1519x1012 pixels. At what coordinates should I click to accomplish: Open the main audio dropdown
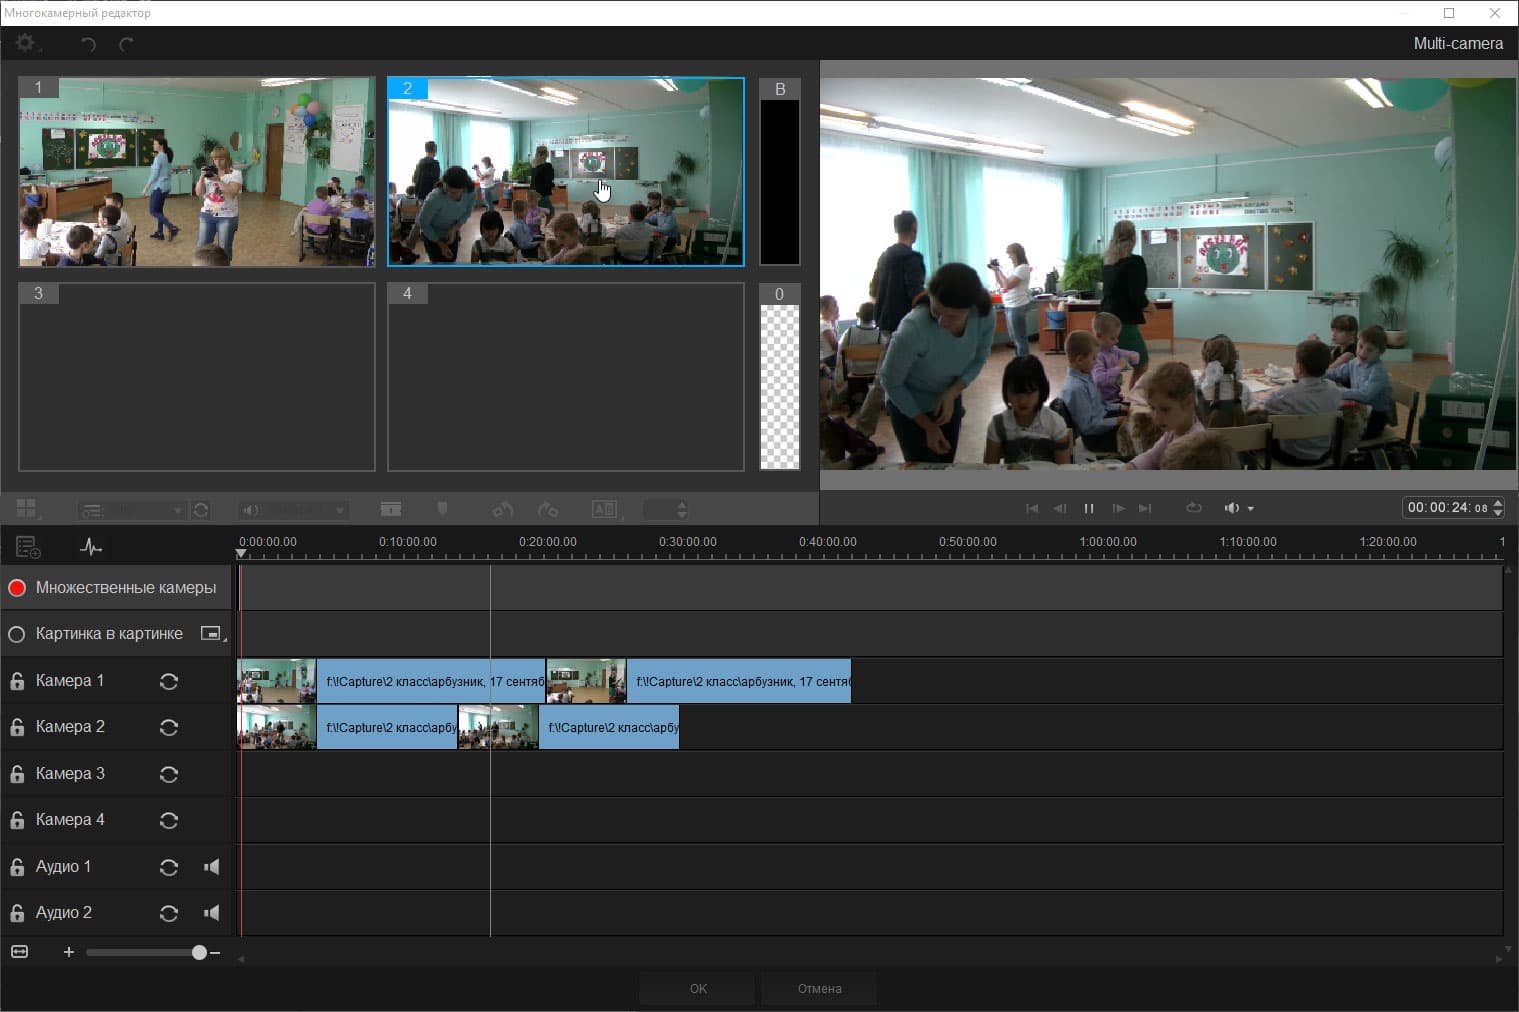pyautogui.click(x=293, y=510)
